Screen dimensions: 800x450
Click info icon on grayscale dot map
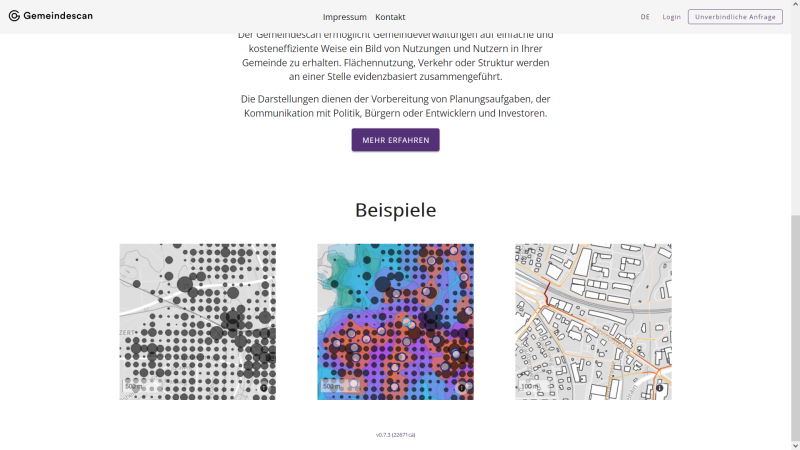(x=265, y=387)
